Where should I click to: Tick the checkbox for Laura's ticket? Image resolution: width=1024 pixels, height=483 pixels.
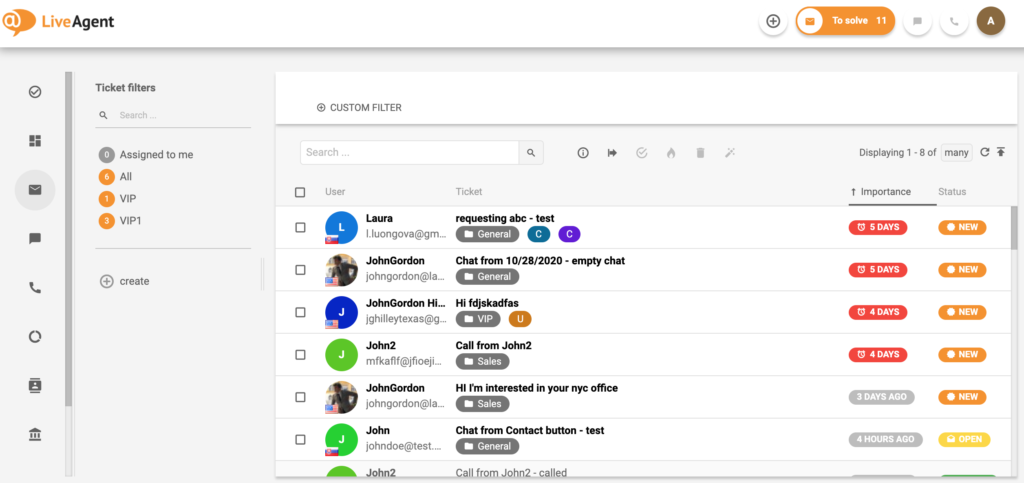coord(300,227)
